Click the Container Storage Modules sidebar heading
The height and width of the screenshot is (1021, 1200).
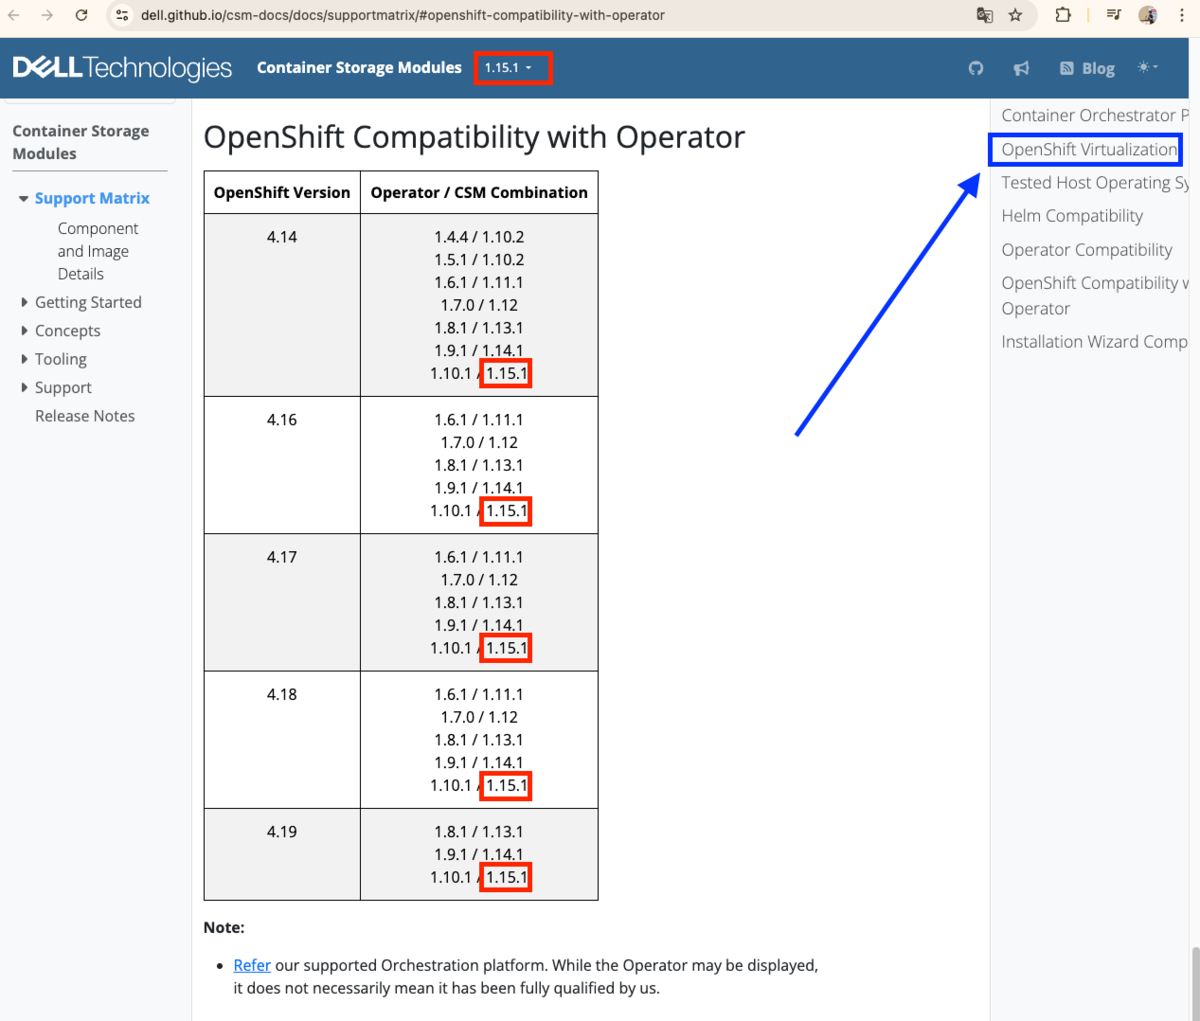click(x=80, y=142)
